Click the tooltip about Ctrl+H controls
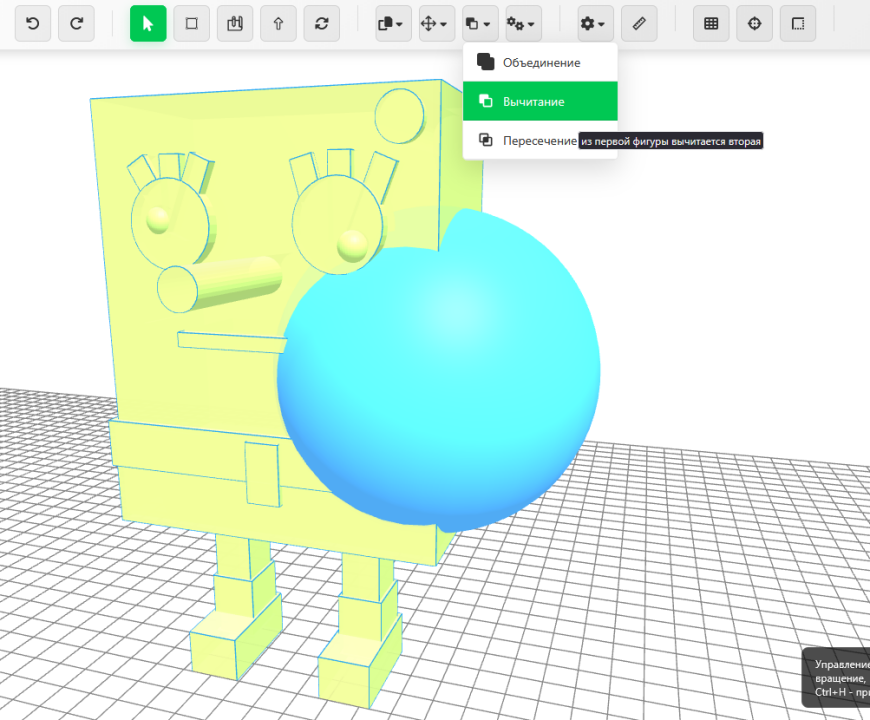870x720 pixels. [840, 678]
